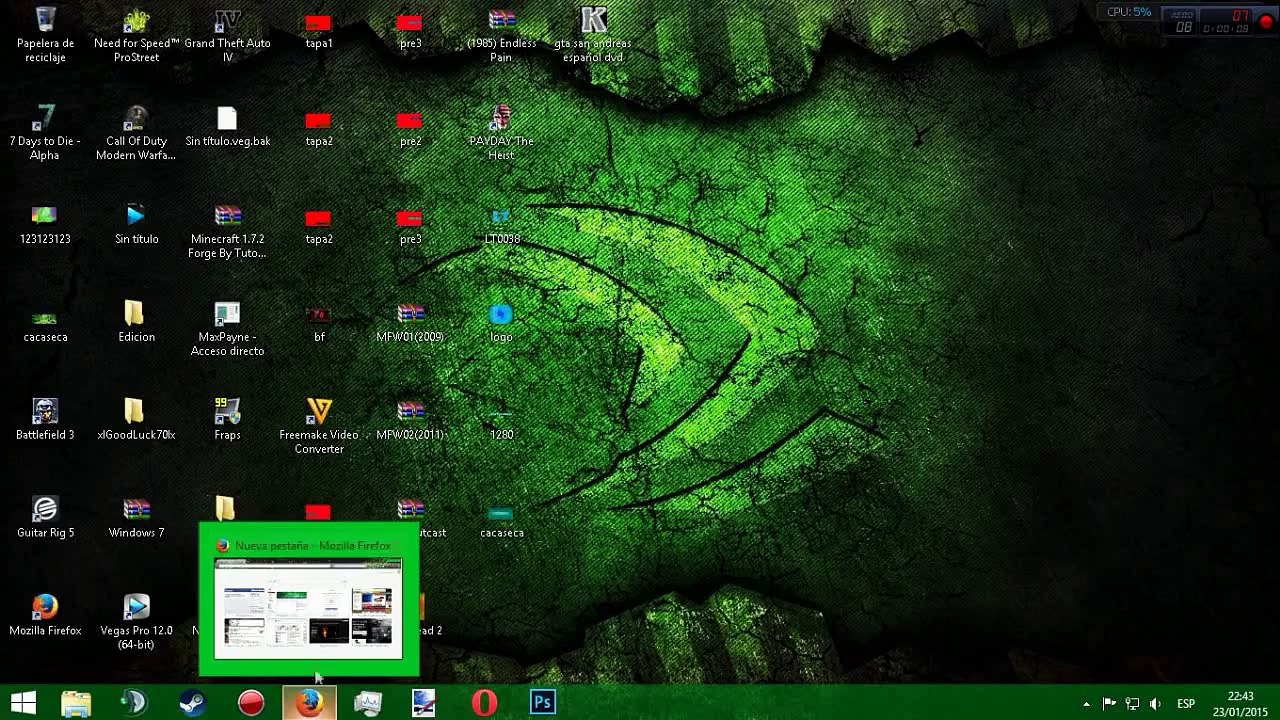This screenshot has height=720, width=1280.
Task: Select the Fraps shortcut
Action: point(228,420)
